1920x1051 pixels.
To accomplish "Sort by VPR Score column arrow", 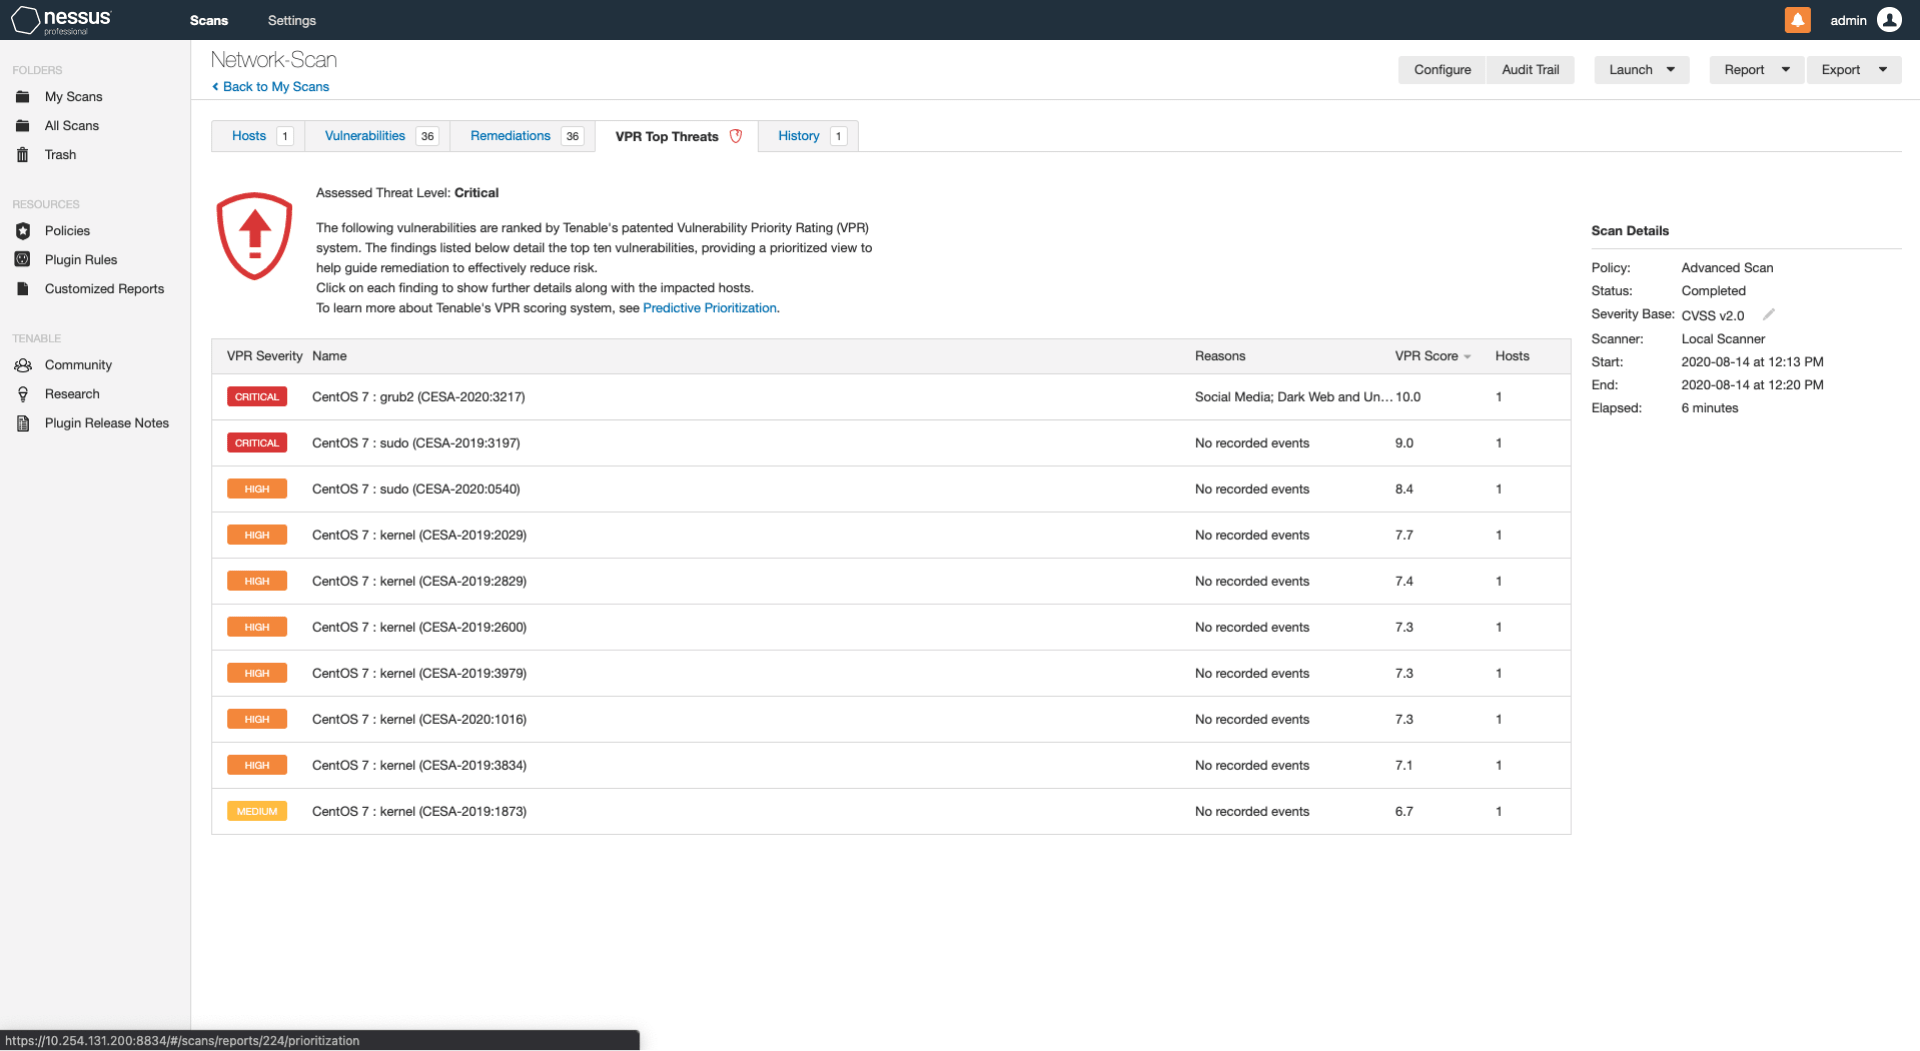I will pos(1467,357).
